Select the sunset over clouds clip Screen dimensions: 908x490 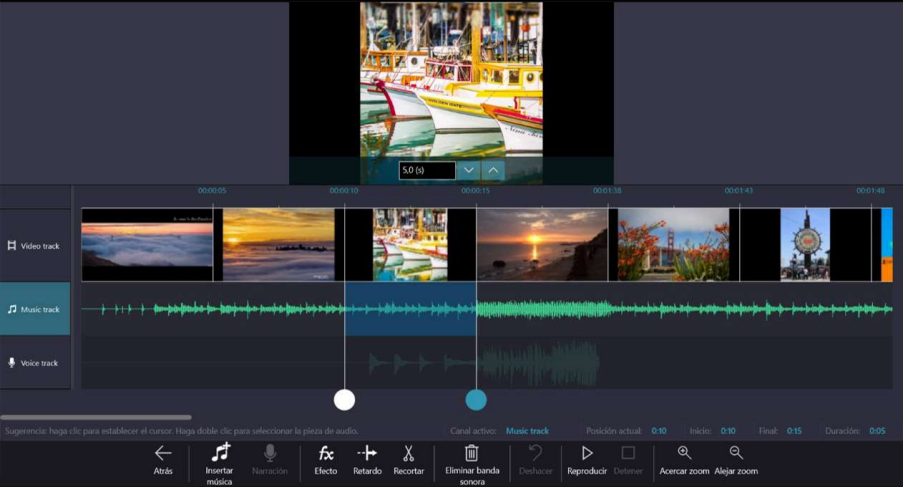(x=278, y=245)
